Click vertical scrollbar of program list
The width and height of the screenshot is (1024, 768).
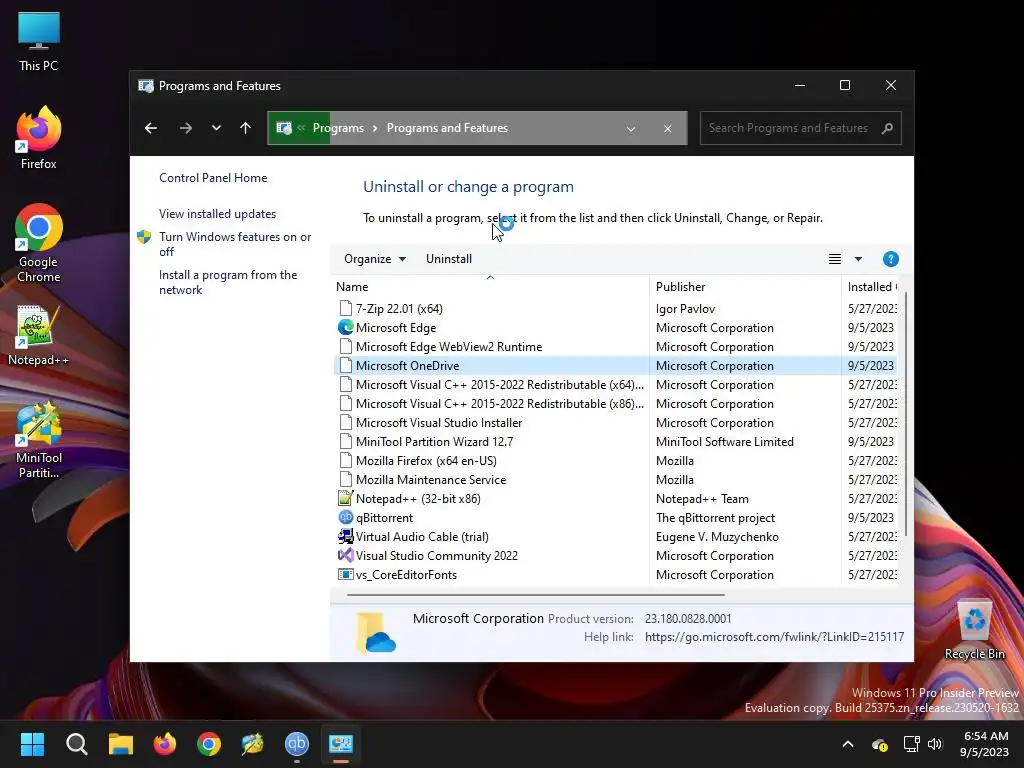tap(905, 415)
